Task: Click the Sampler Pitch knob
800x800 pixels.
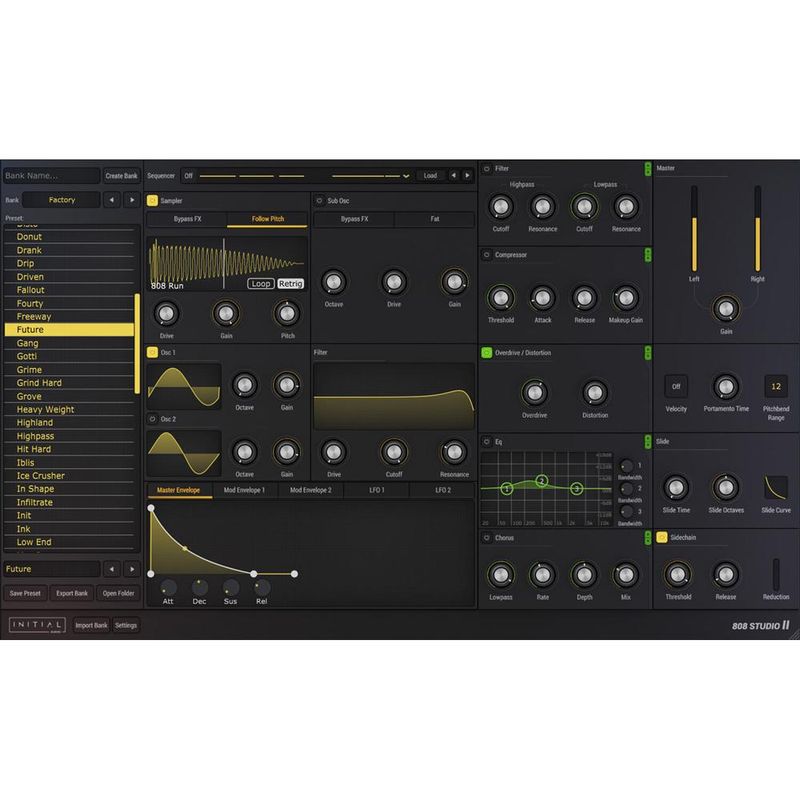Action: pyautogui.click(x=287, y=314)
